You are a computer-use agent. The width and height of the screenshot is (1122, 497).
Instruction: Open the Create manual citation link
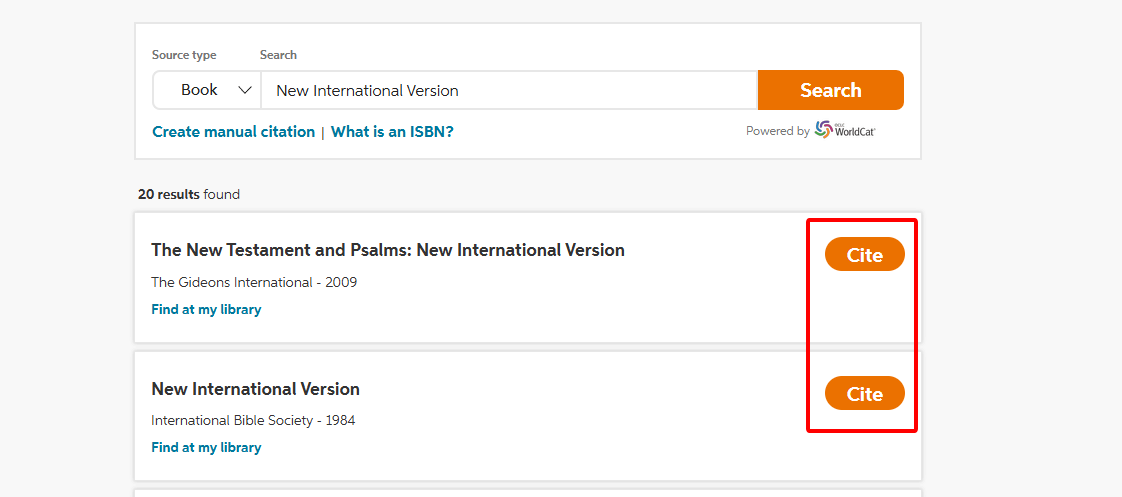(x=233, y=132)
